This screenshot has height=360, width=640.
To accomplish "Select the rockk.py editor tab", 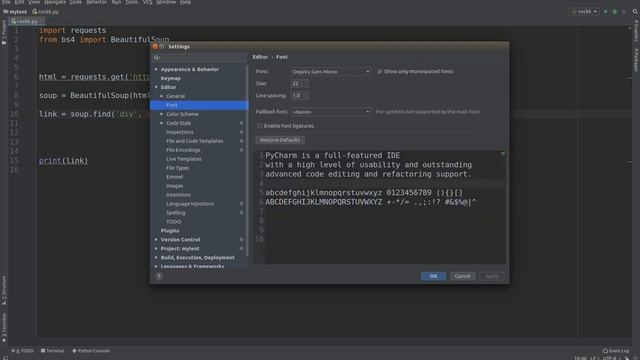I will (27, 21).
